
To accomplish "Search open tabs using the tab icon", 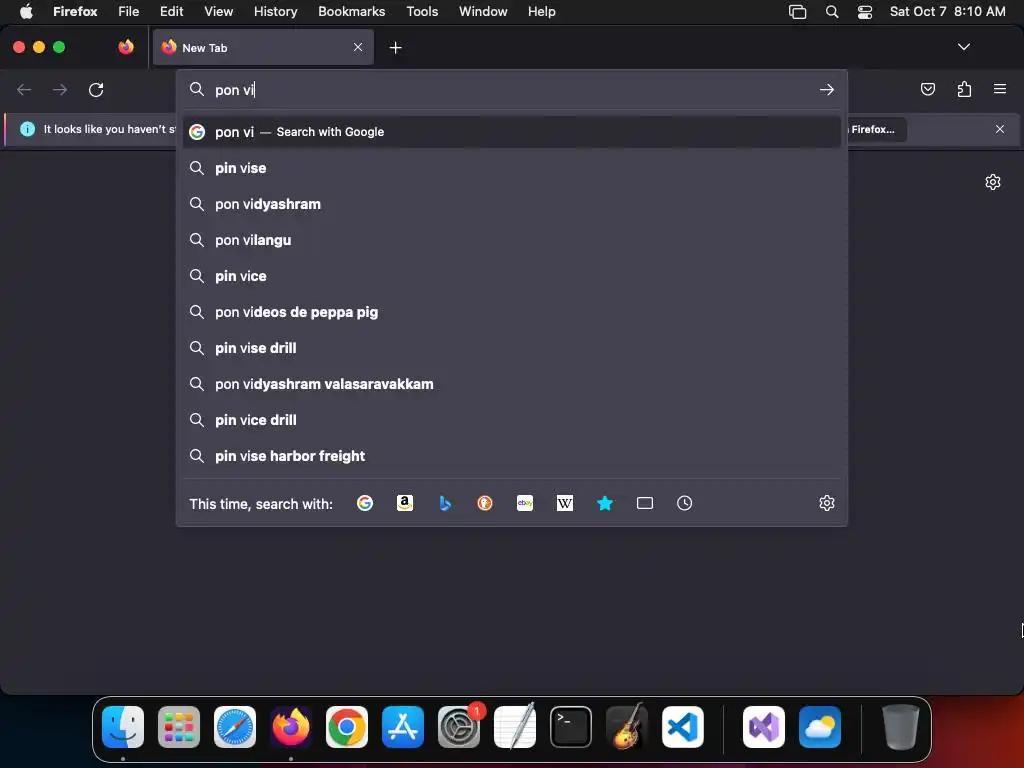I will [x=645, y=503].
